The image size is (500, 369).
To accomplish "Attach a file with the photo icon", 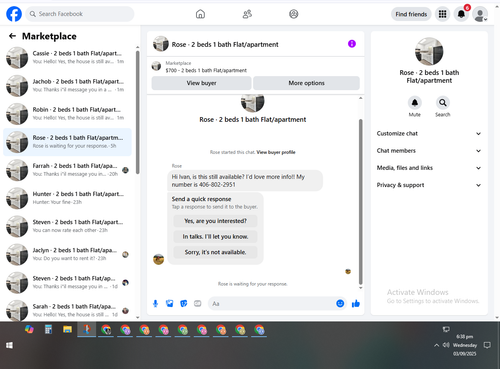I will (x=170, y=303).
